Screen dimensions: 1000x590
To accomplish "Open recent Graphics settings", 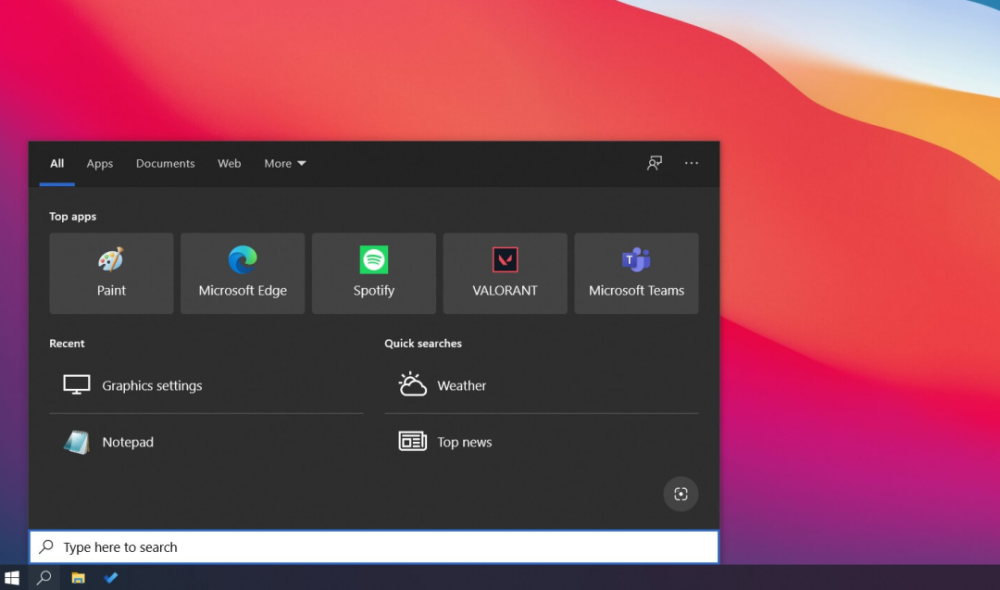I will point(206,385).
